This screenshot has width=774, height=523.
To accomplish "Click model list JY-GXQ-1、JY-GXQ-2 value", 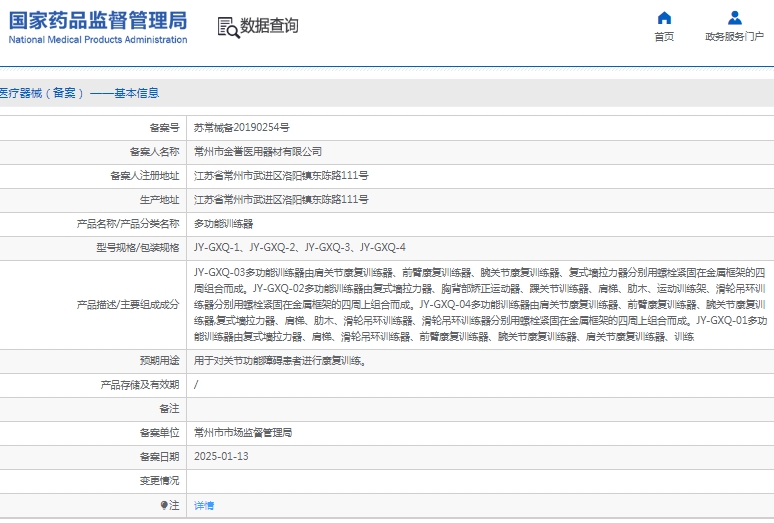I will pos(300,248).
